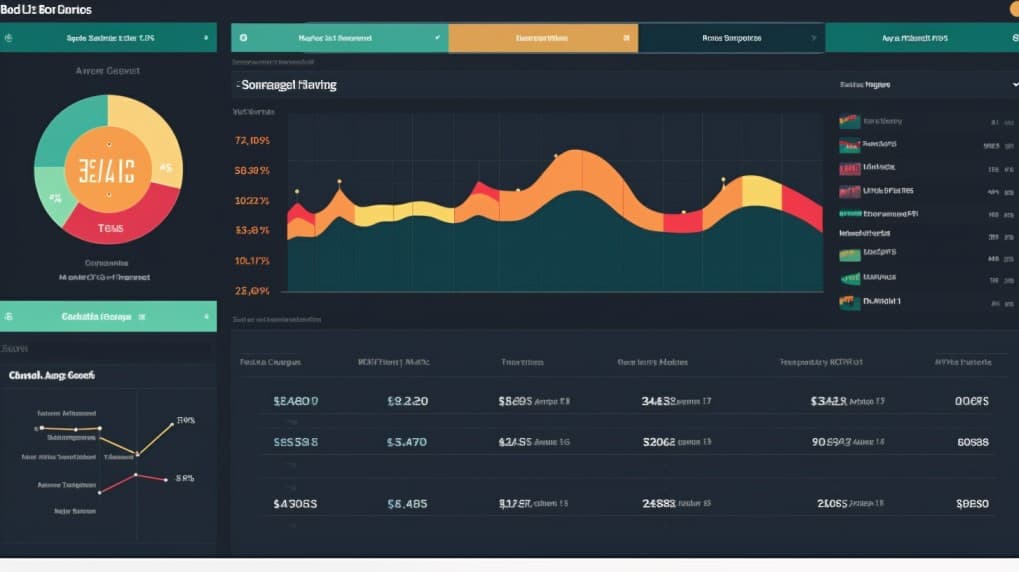Viewport: 1019px width, 572px height.
Task: Expand the 'Sonraagel Having' section header
Action: point(289,85)
